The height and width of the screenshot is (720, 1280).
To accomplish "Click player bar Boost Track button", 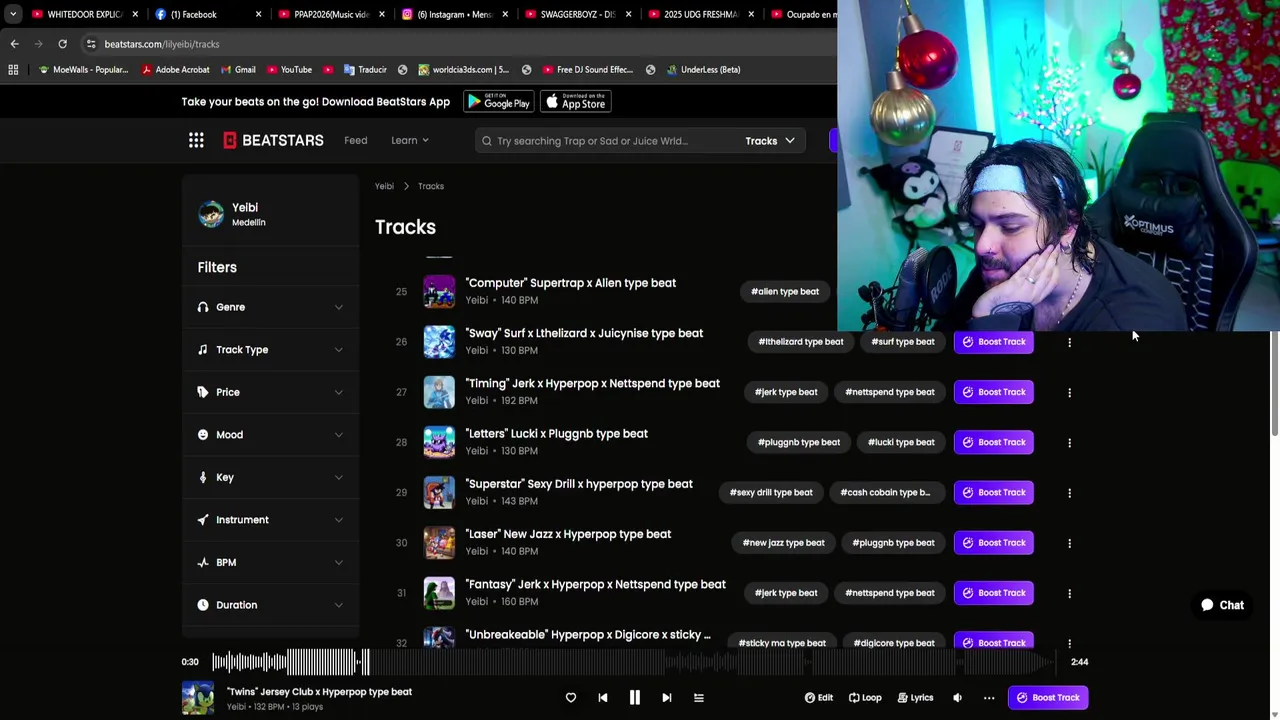I will point(1048,698).
